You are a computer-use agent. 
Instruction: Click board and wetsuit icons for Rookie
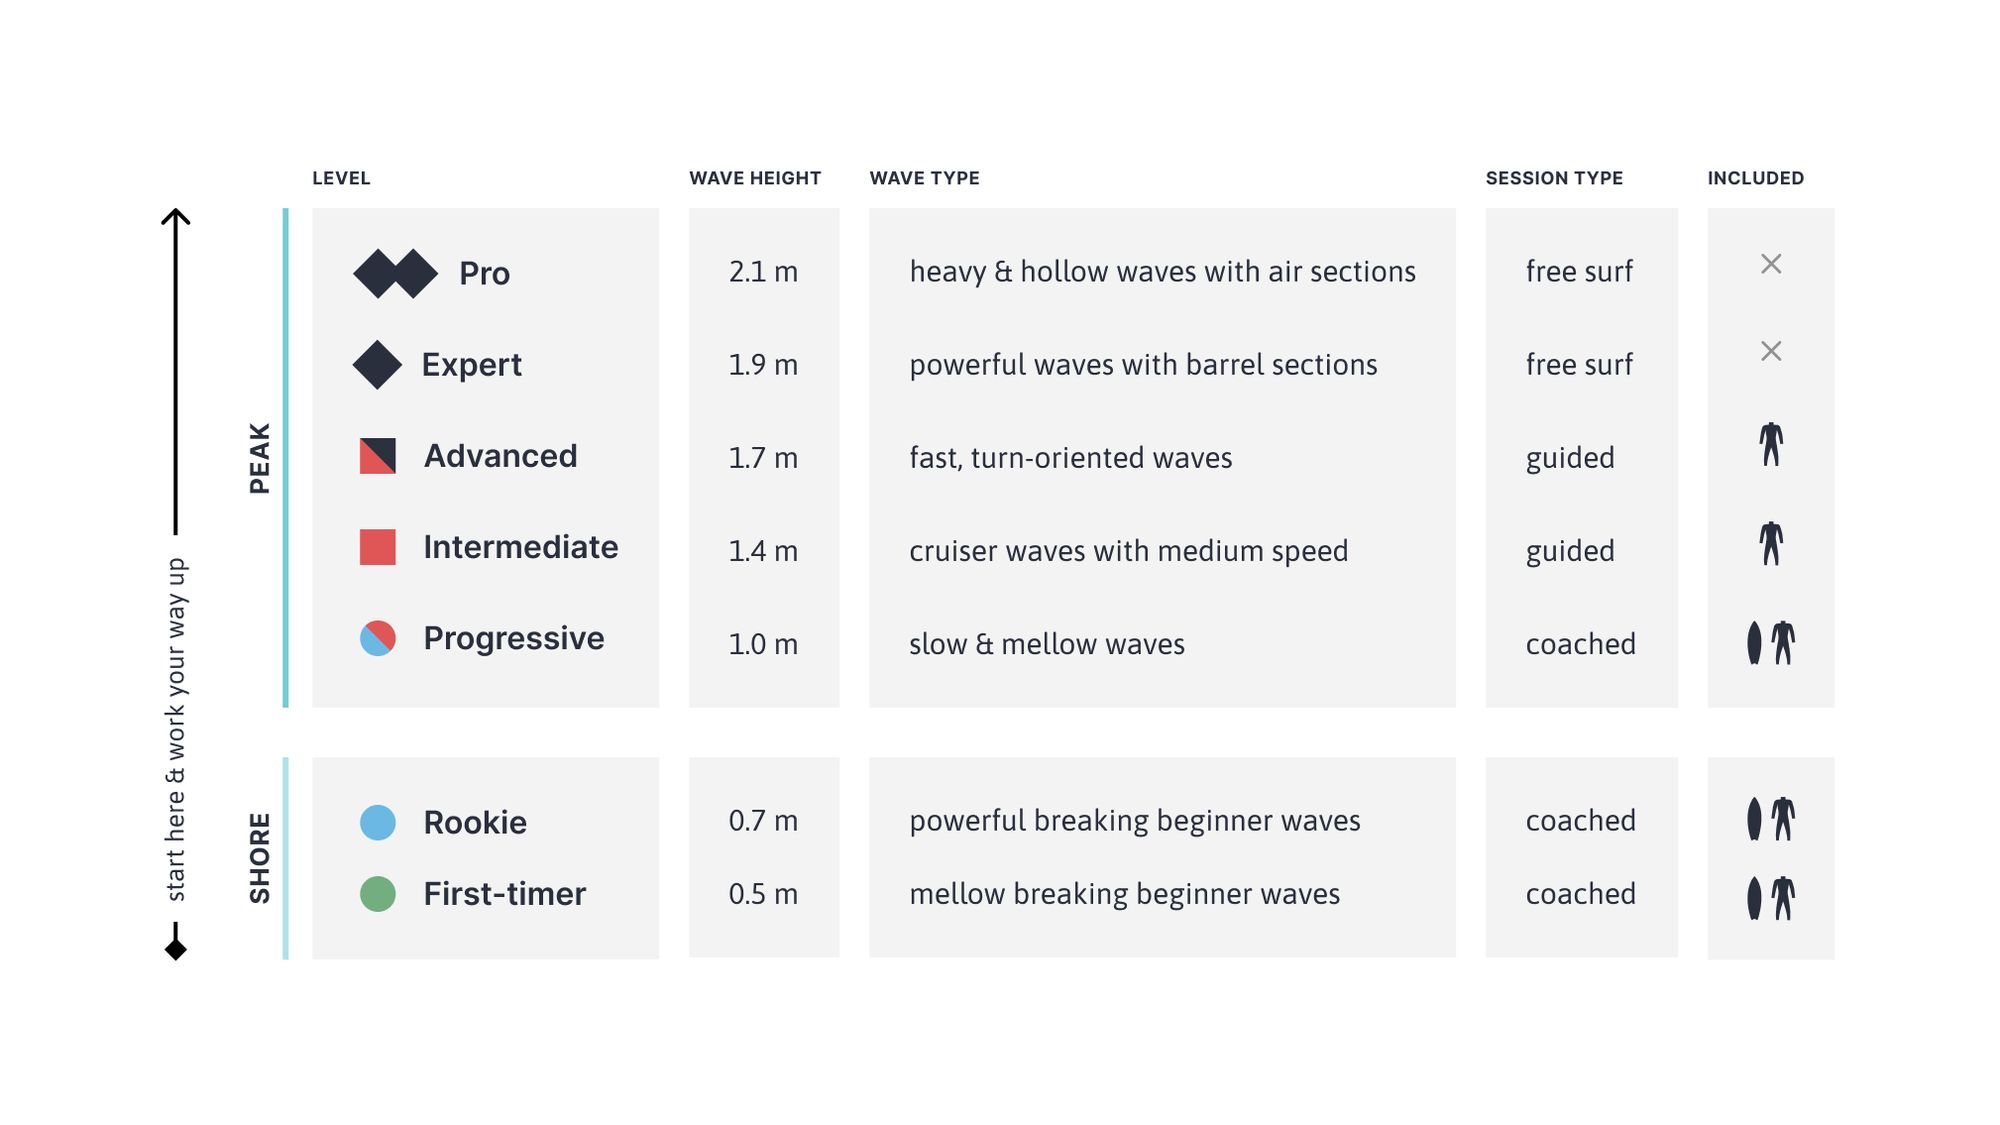pyautogui.click(x=1770, y=819)
